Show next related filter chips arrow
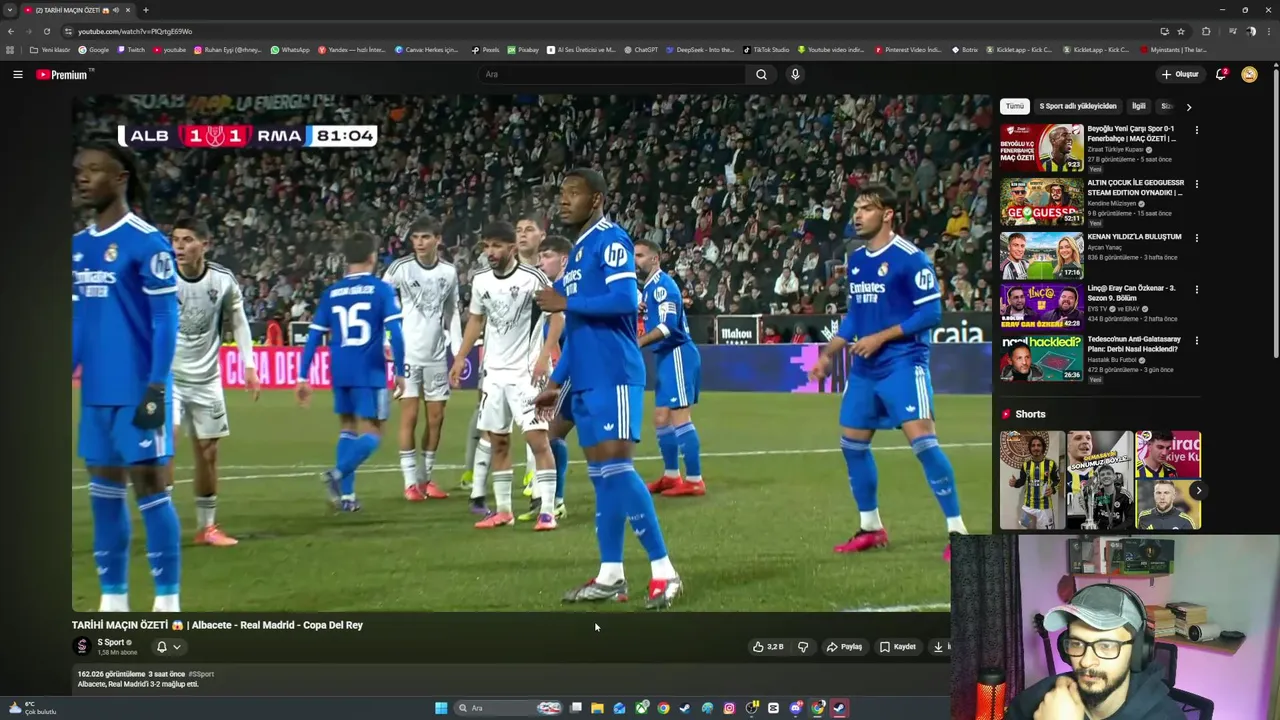Screen dimensions: 1280x720 (x=1188, y=106)
